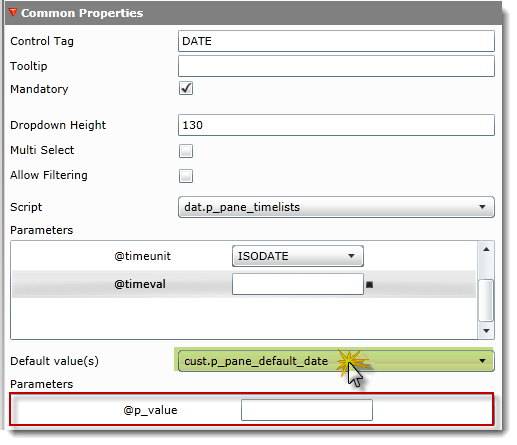Focus the @p_value input field
Image resolution: width=517 pixels, height=445 pixels.
pos(307,410)
